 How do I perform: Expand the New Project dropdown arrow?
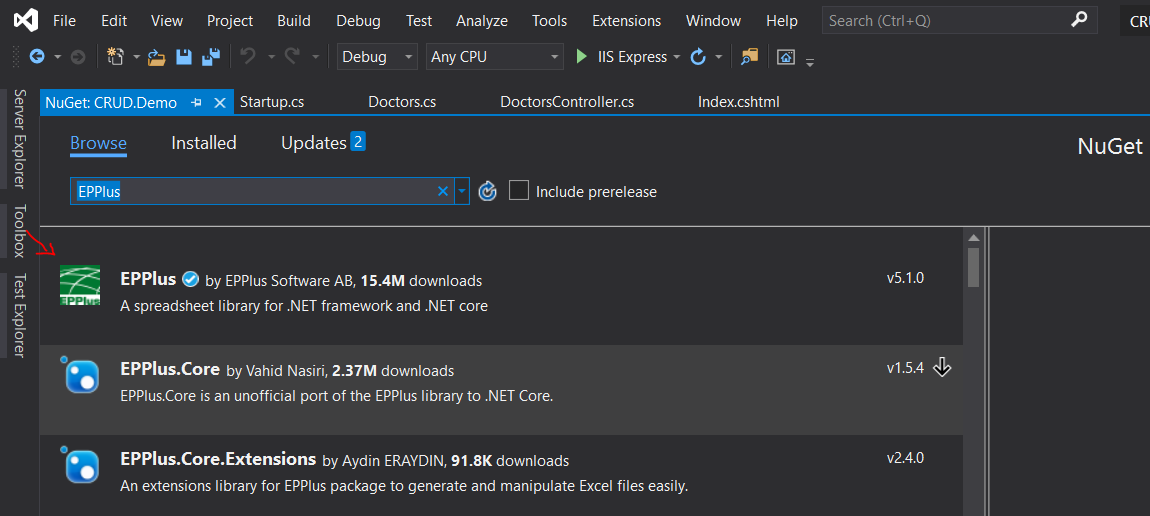136,56
